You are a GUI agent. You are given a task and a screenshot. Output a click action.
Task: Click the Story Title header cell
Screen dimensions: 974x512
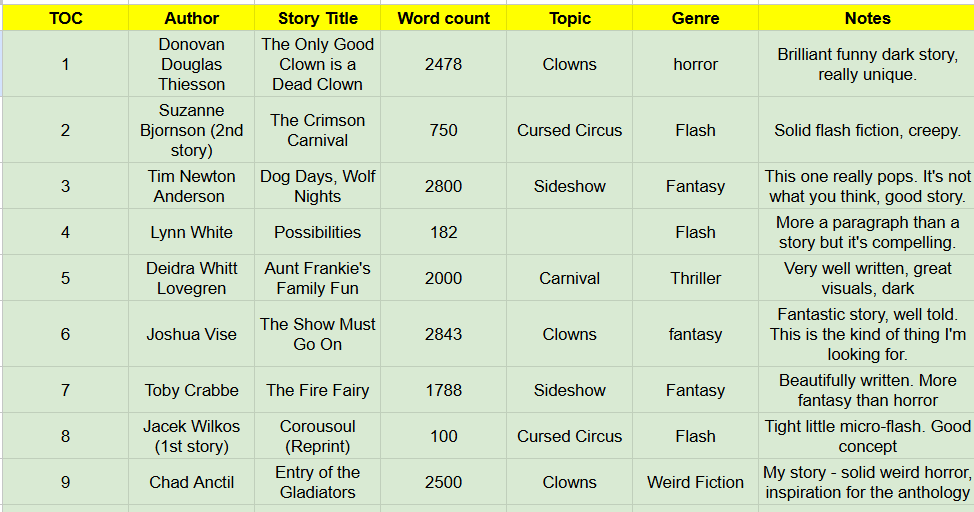(x=317, y=18)
